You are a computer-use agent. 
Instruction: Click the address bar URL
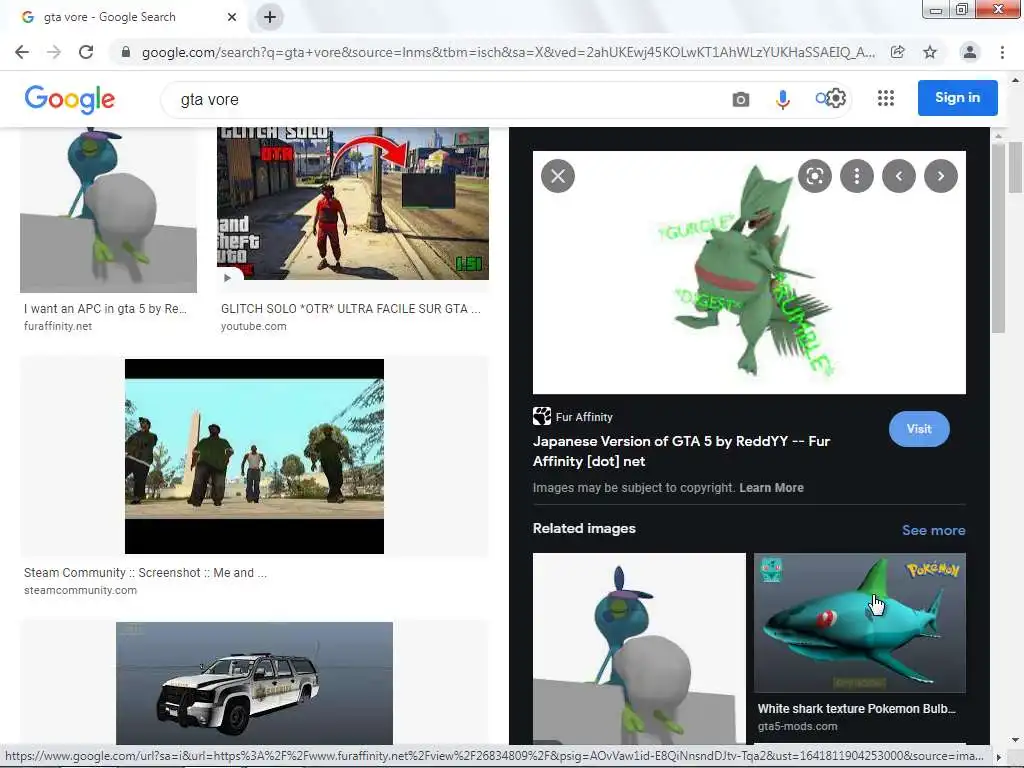point(508,52)
